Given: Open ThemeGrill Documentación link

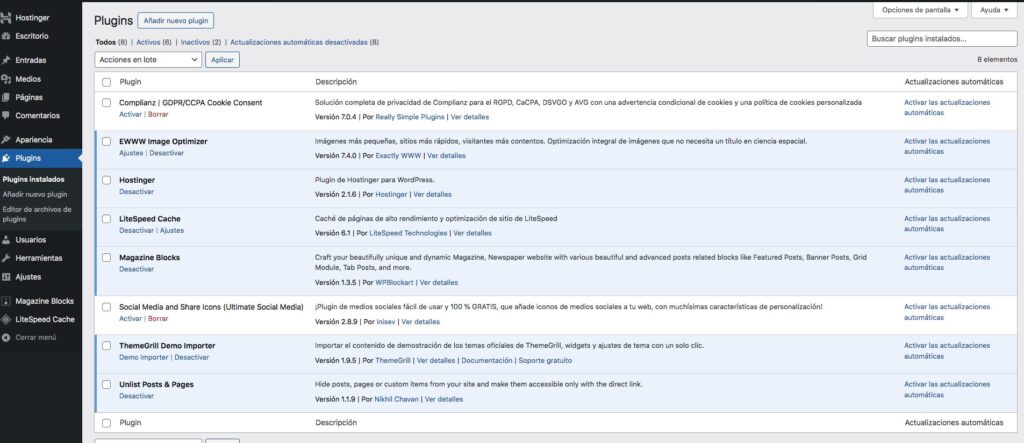Looking at the screenshot, I should 487,361.
